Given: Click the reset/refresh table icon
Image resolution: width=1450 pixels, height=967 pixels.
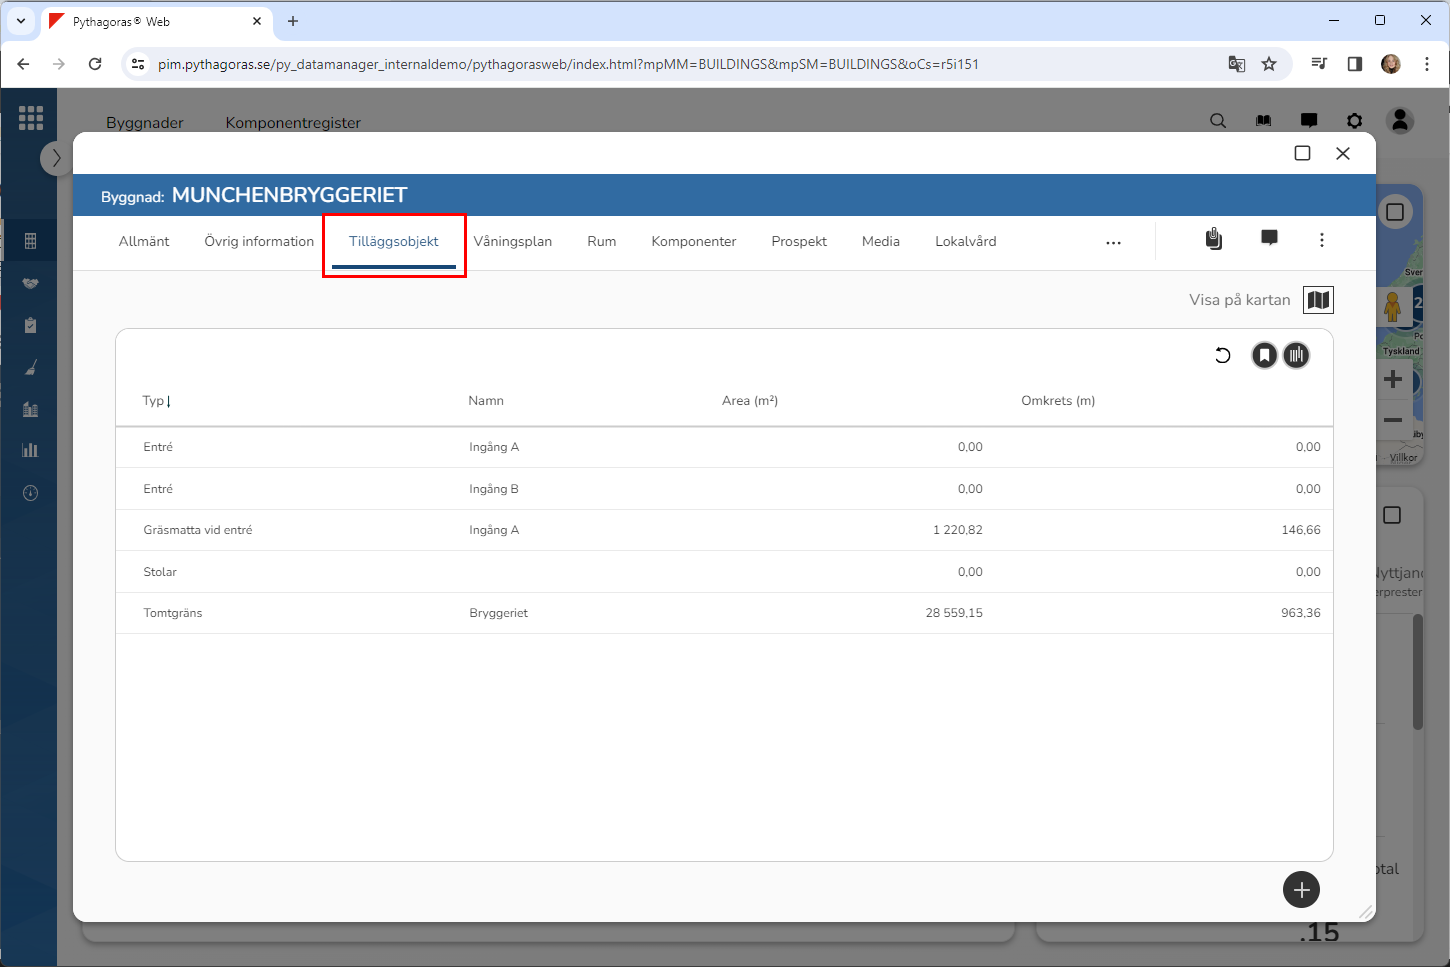Looking at the screenshot, I should [x=1222, y=355].
